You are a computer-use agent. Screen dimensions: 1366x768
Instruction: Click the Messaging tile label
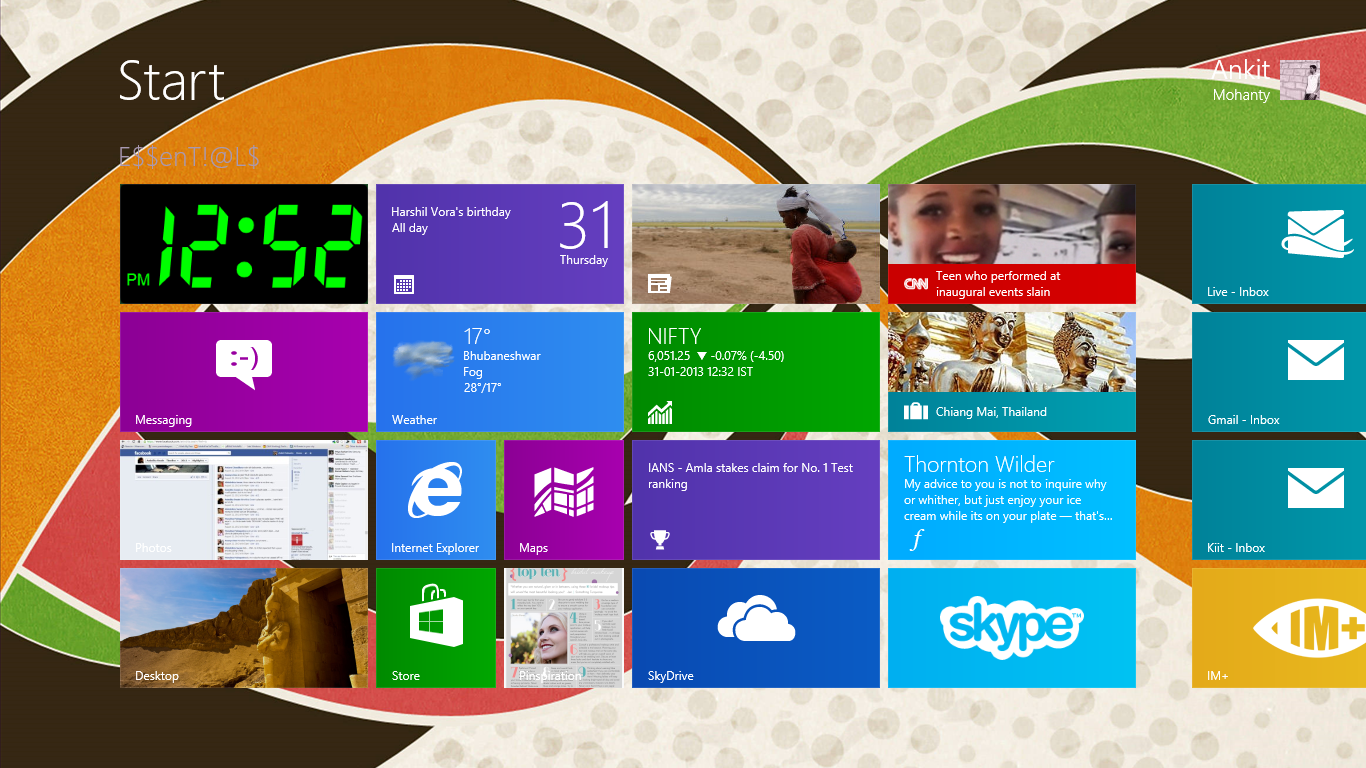point(163,420)
